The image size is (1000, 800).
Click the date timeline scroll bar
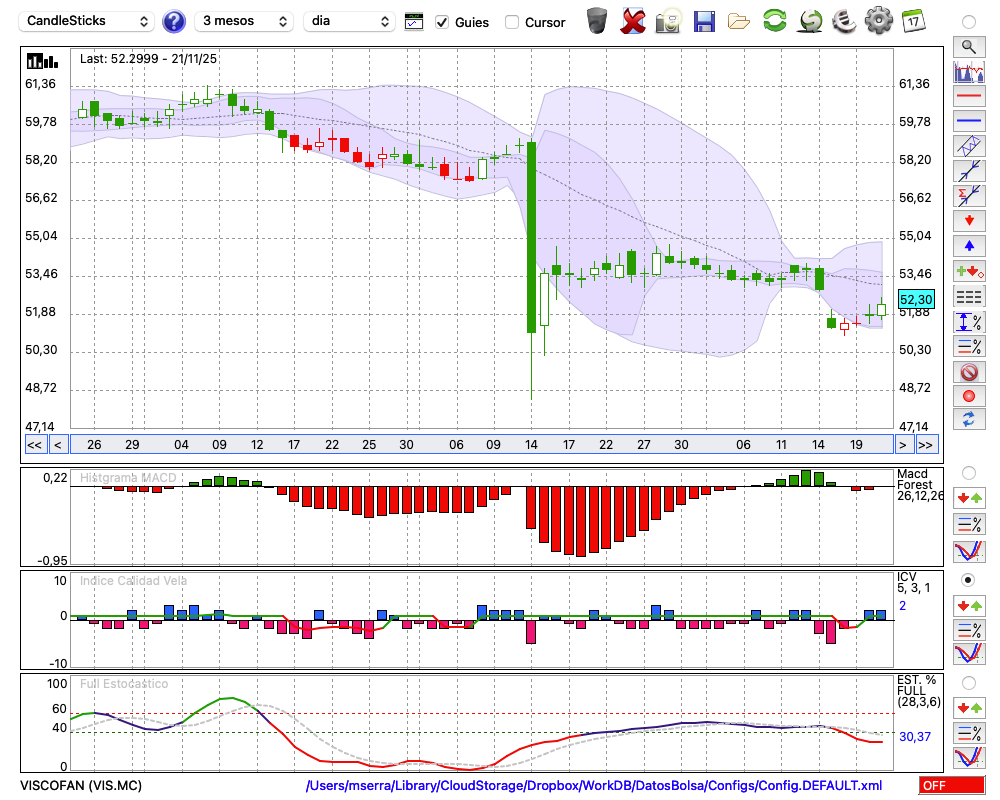click(480, 445)
